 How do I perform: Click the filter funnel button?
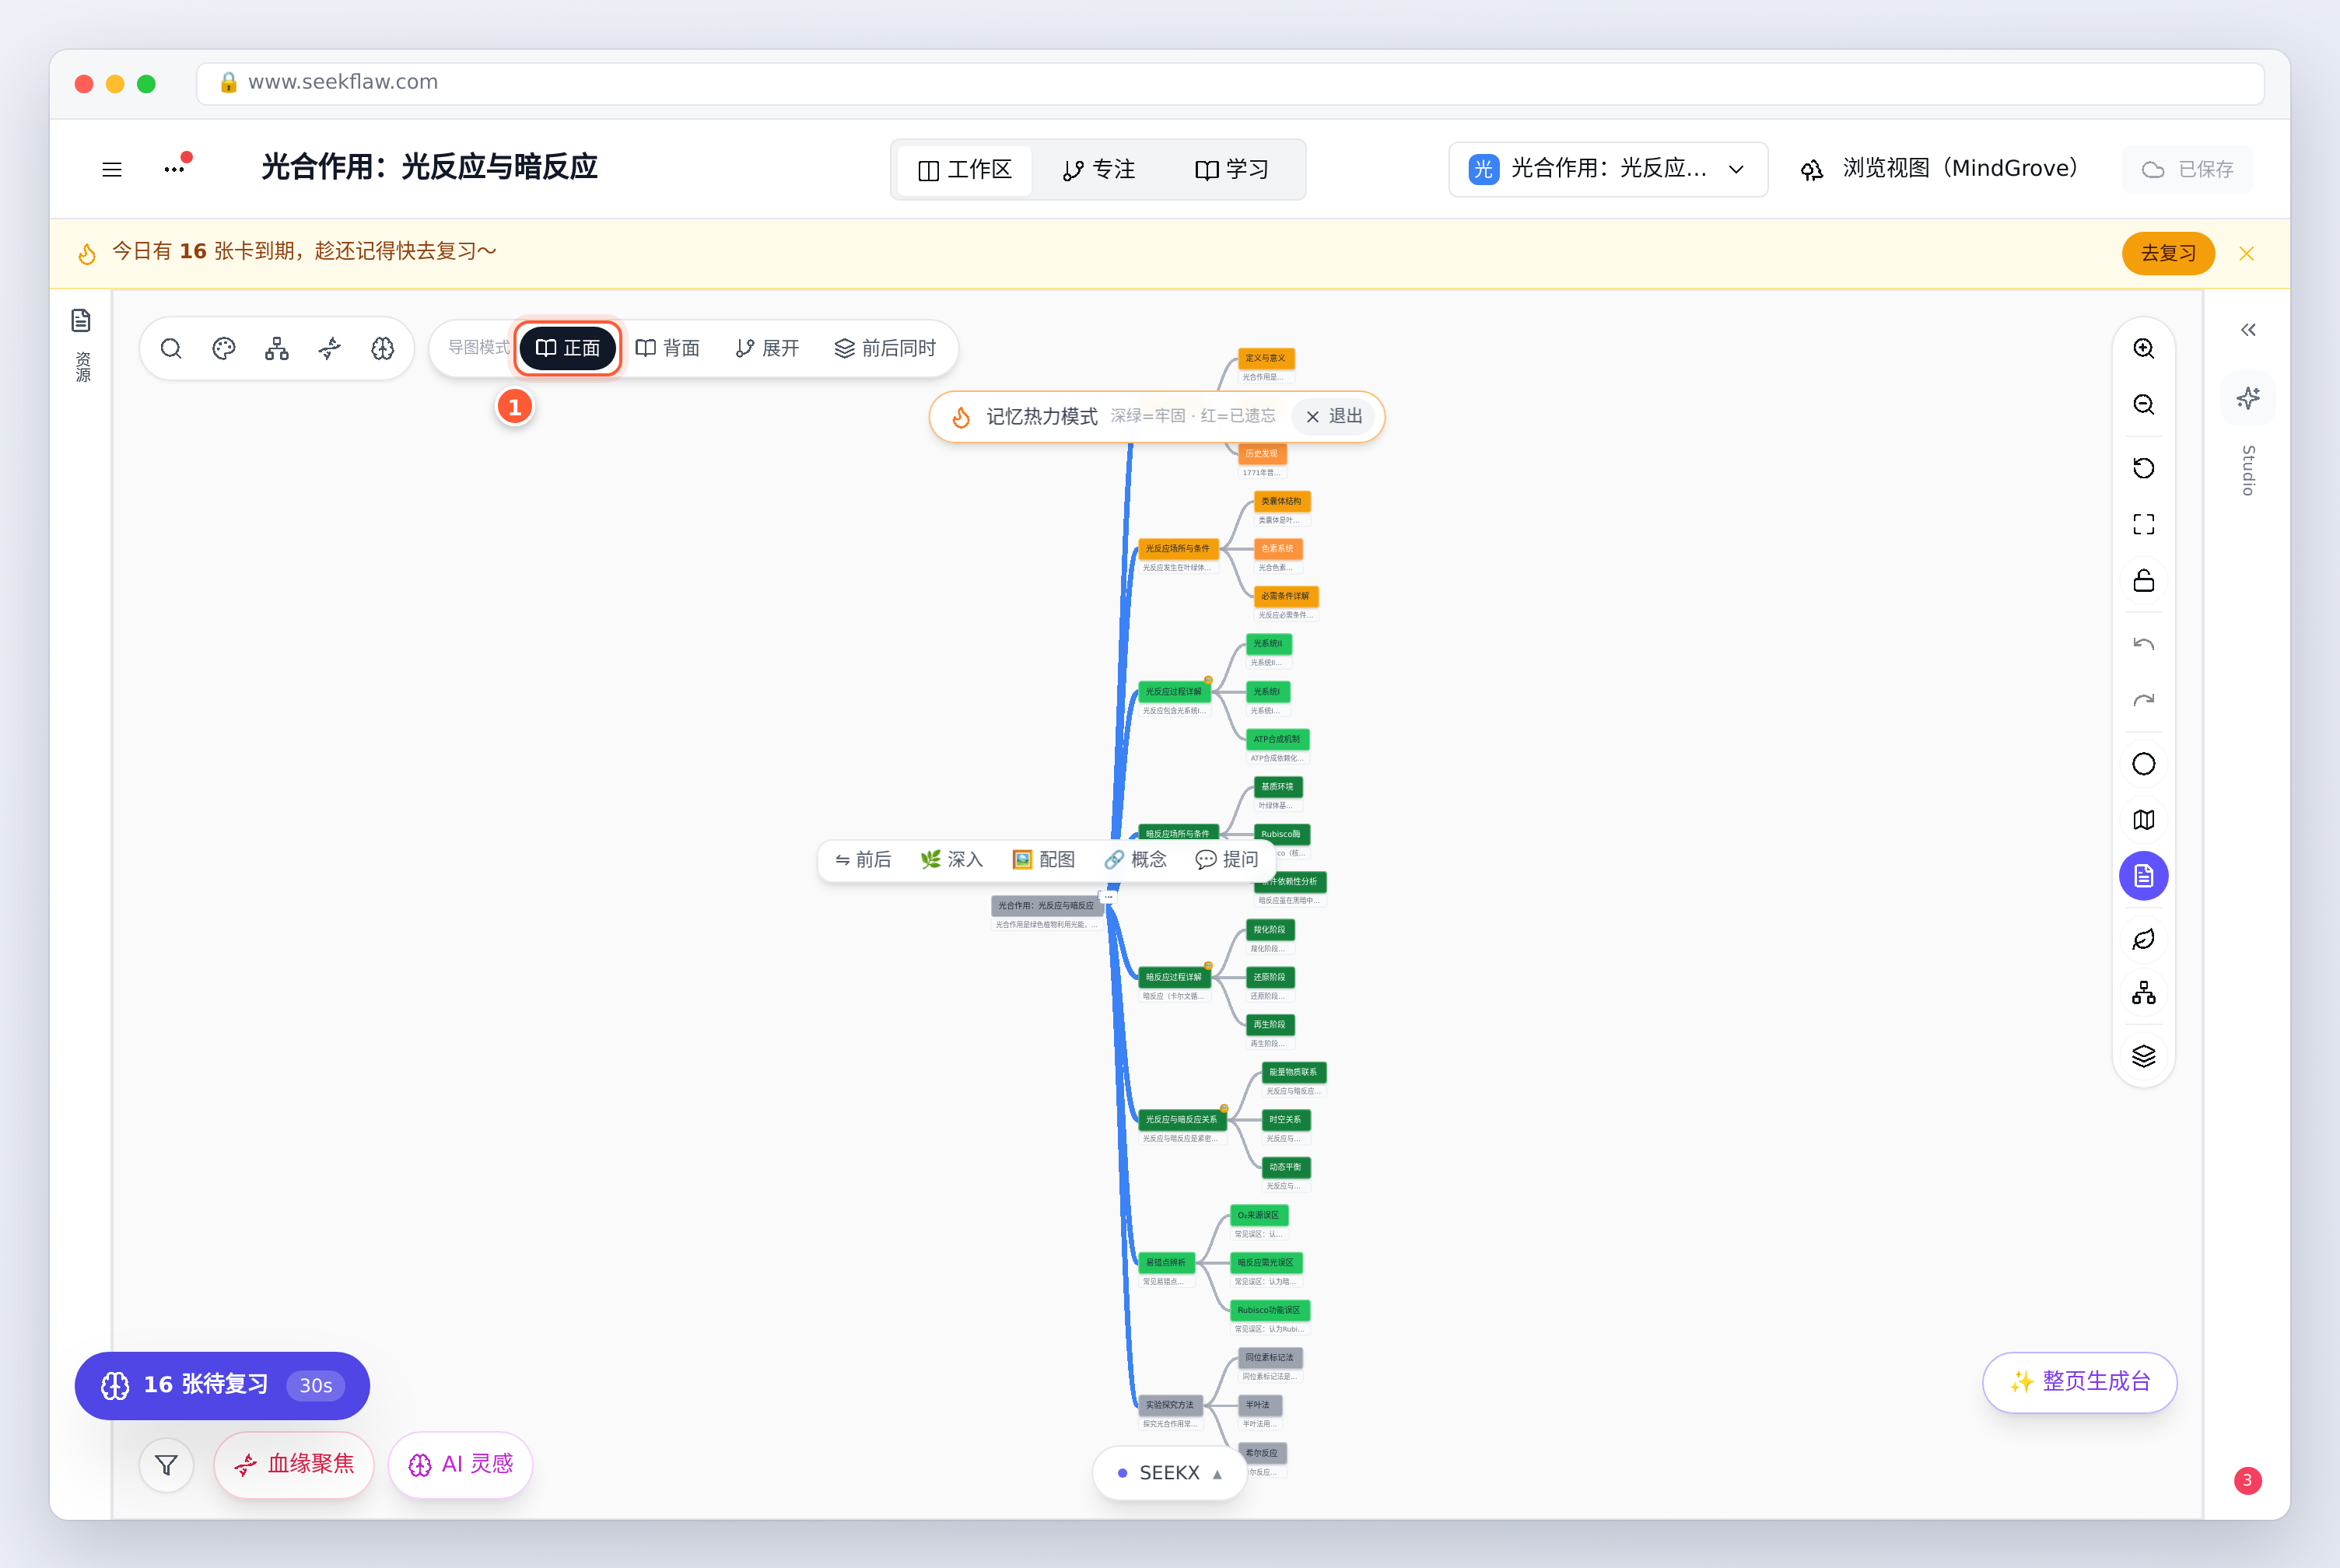[x=166, y=1465]
